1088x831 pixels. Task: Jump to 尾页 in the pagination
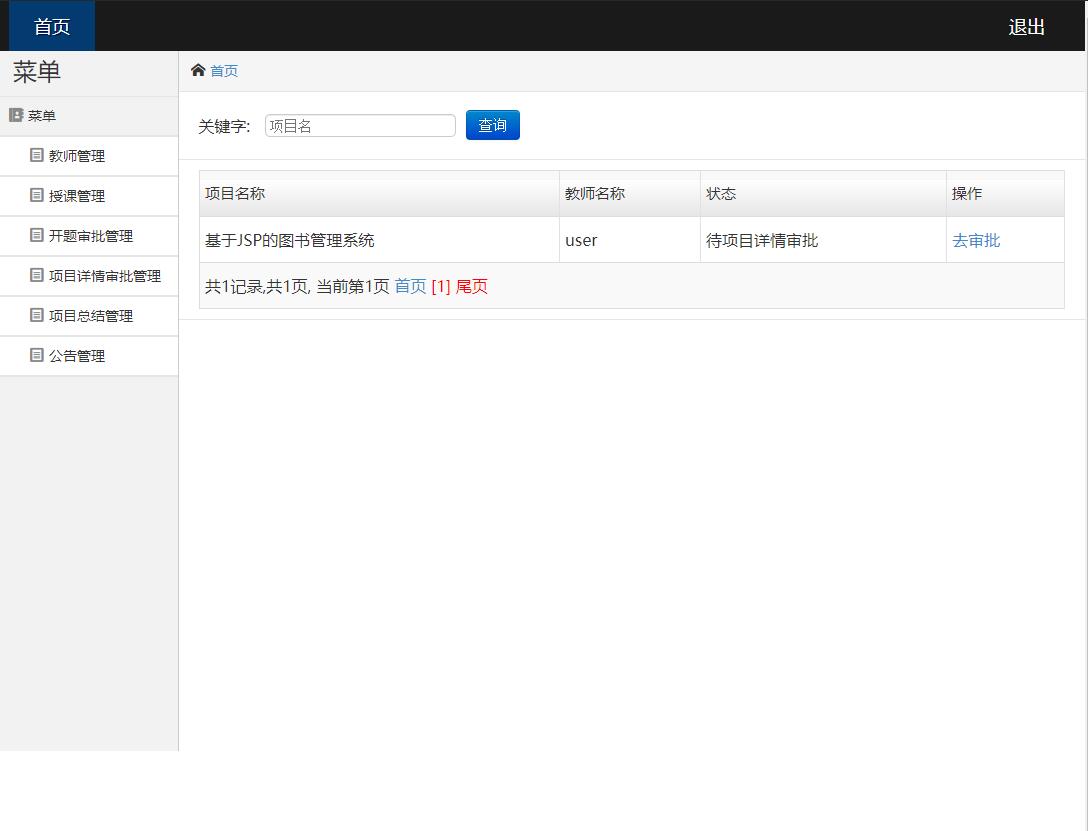pos(472,286)
